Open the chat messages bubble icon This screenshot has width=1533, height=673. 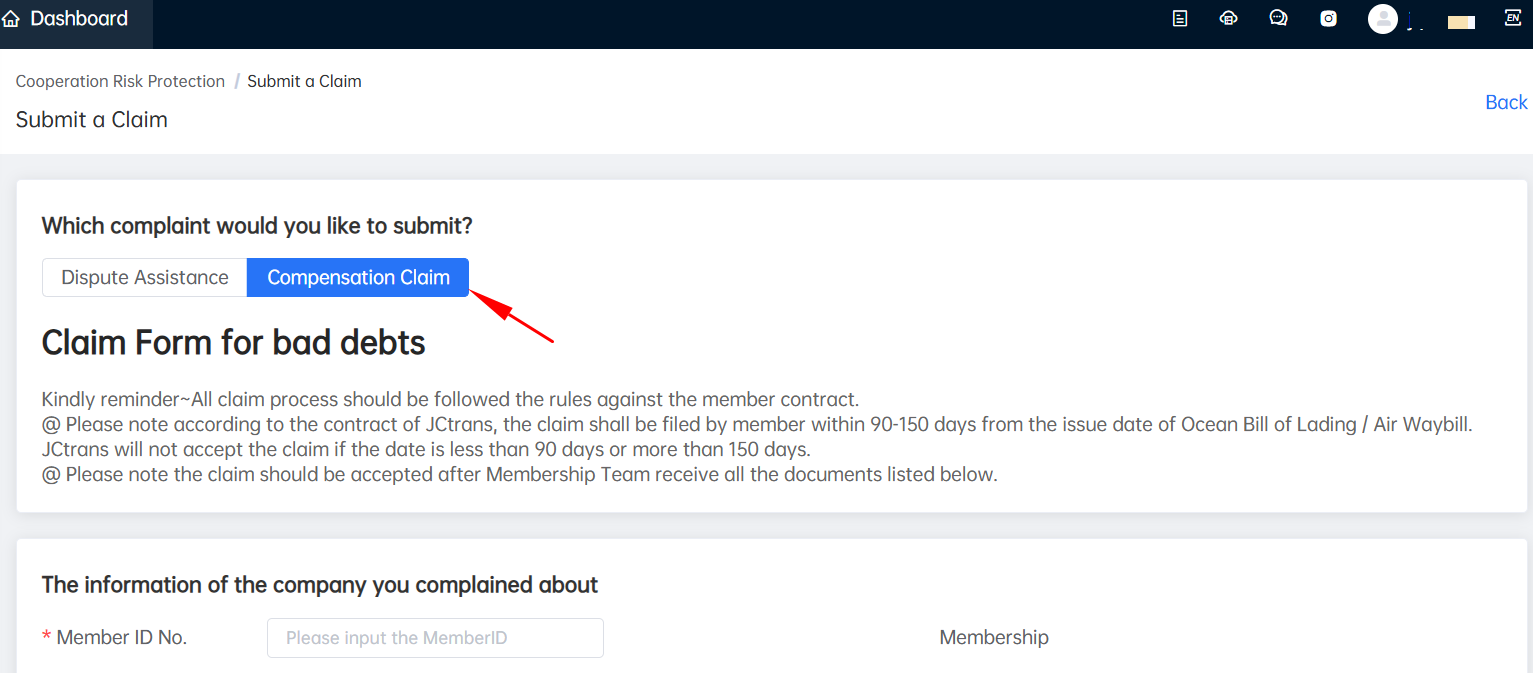coord(1278,18)
